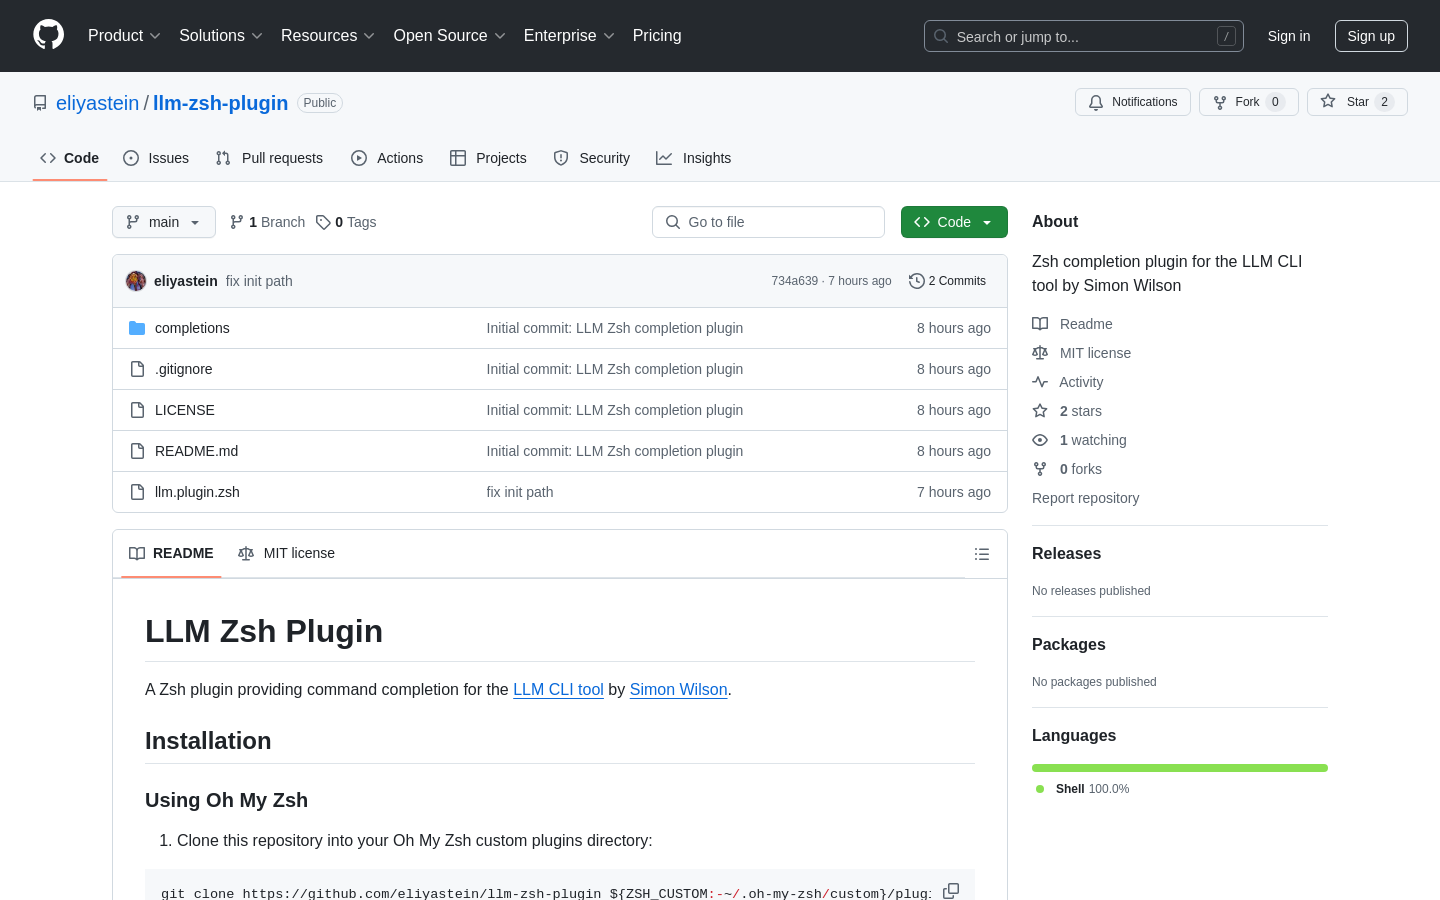Image resolution: width=1440 pixels, height=900 pixels.
Task: Click the Go to file search icon
Action: pyautogui.click(x=673, y=222)
